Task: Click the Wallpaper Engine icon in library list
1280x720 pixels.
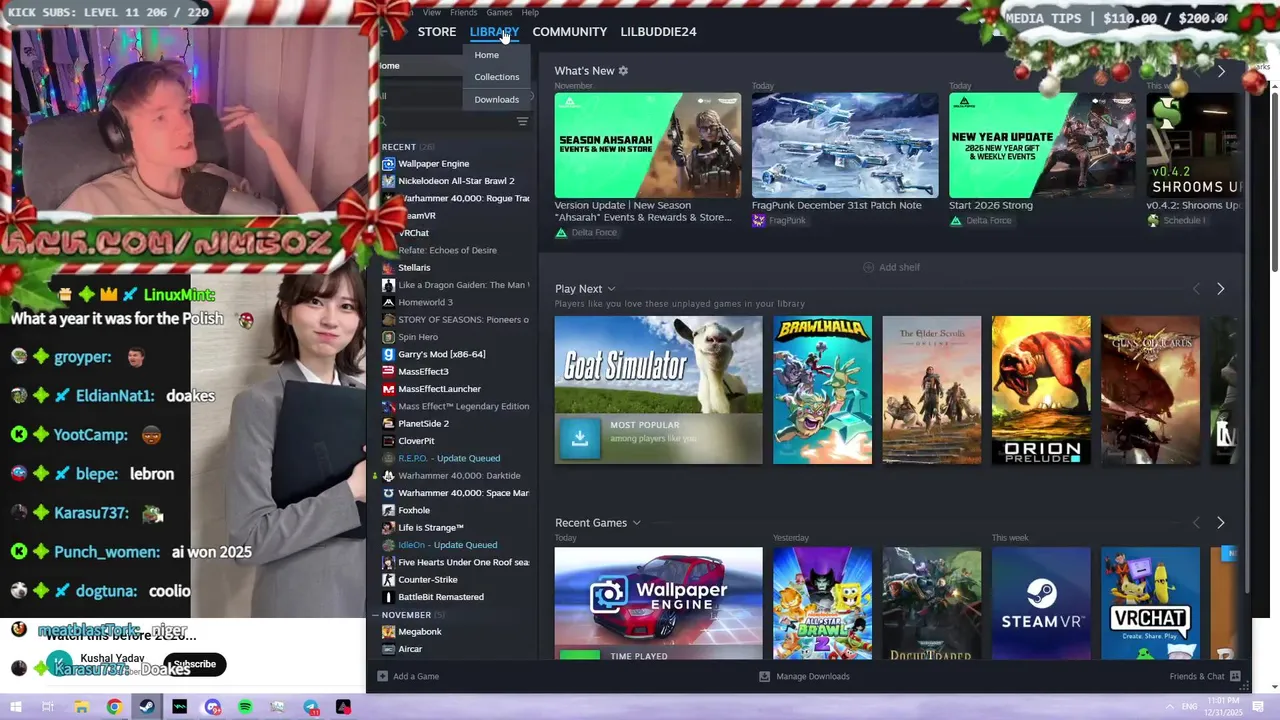Action: pyautogui.click(x=388, y=164)
